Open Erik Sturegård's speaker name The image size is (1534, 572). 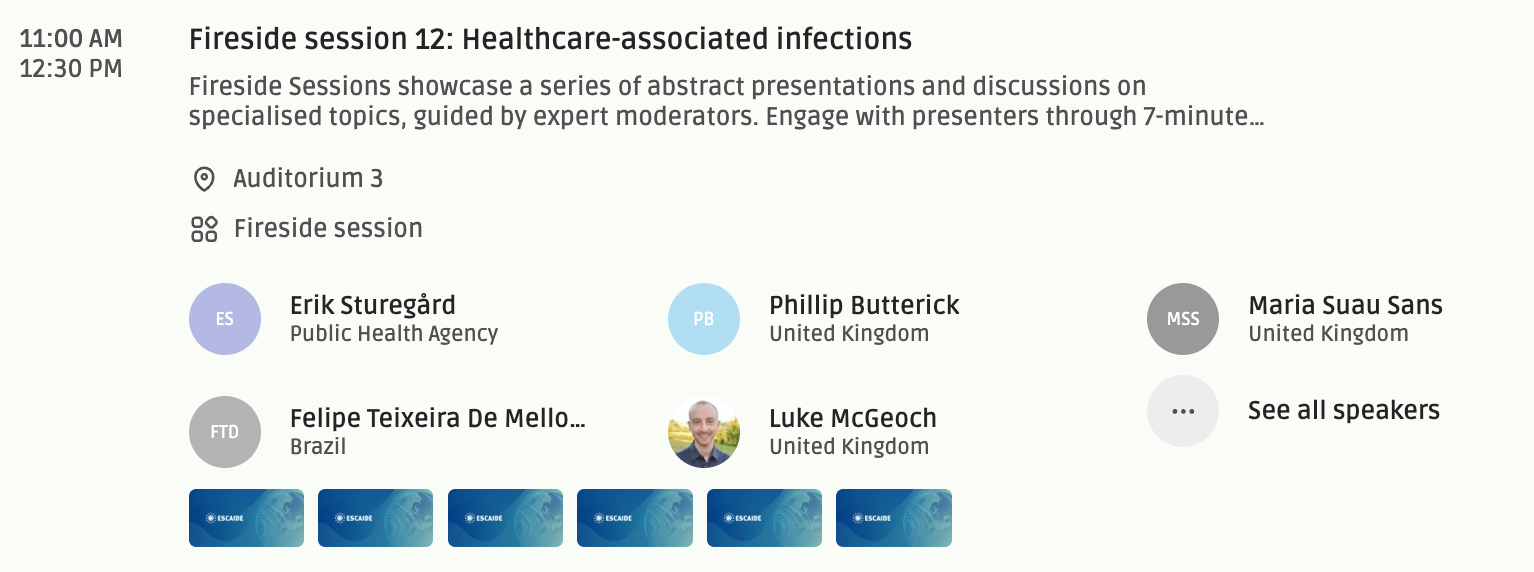click(372, 305)
